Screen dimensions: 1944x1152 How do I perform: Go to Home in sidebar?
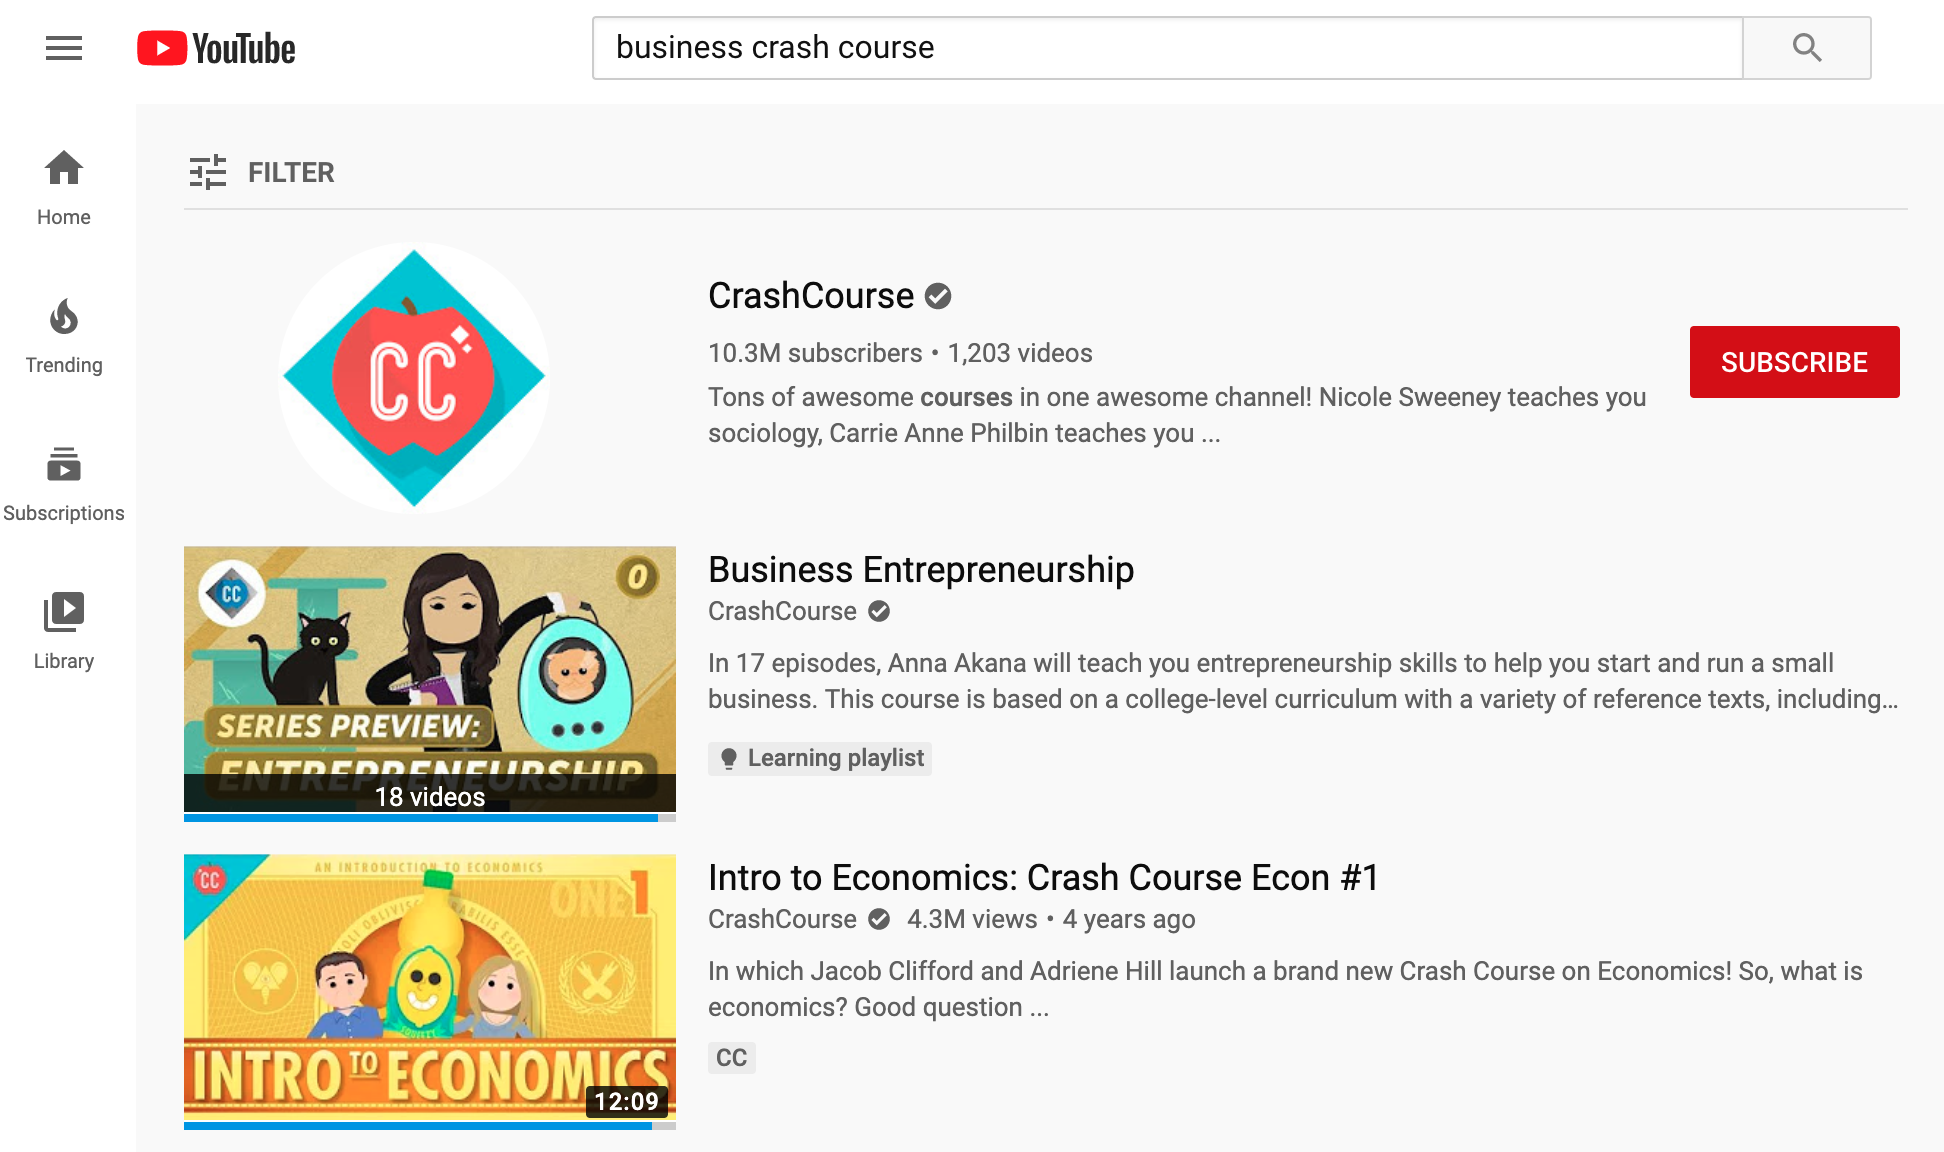click(64, 188)
